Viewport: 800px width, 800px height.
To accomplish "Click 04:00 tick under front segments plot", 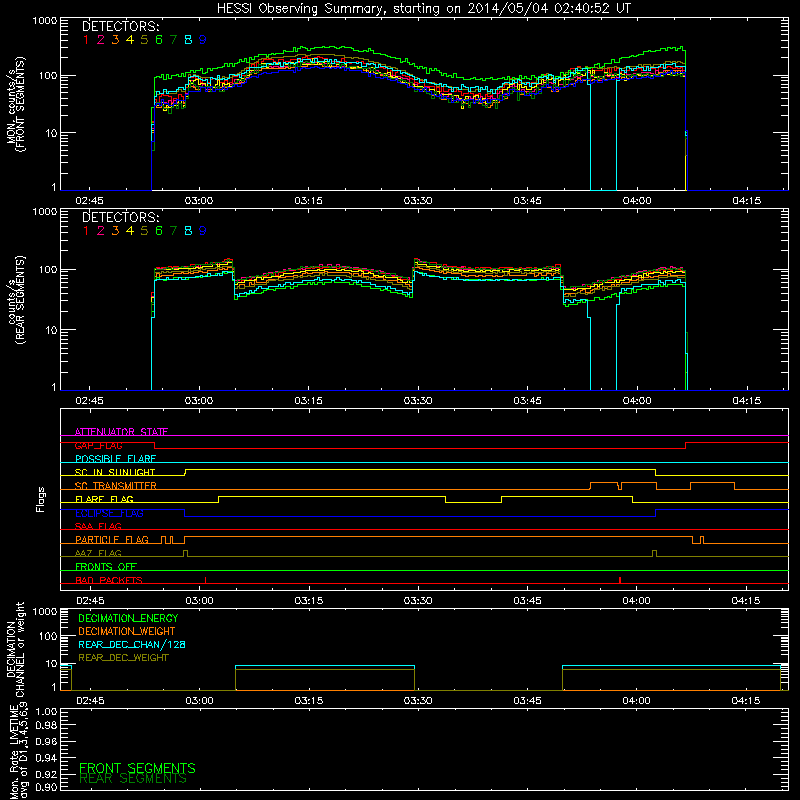I will tap(637, 201).
